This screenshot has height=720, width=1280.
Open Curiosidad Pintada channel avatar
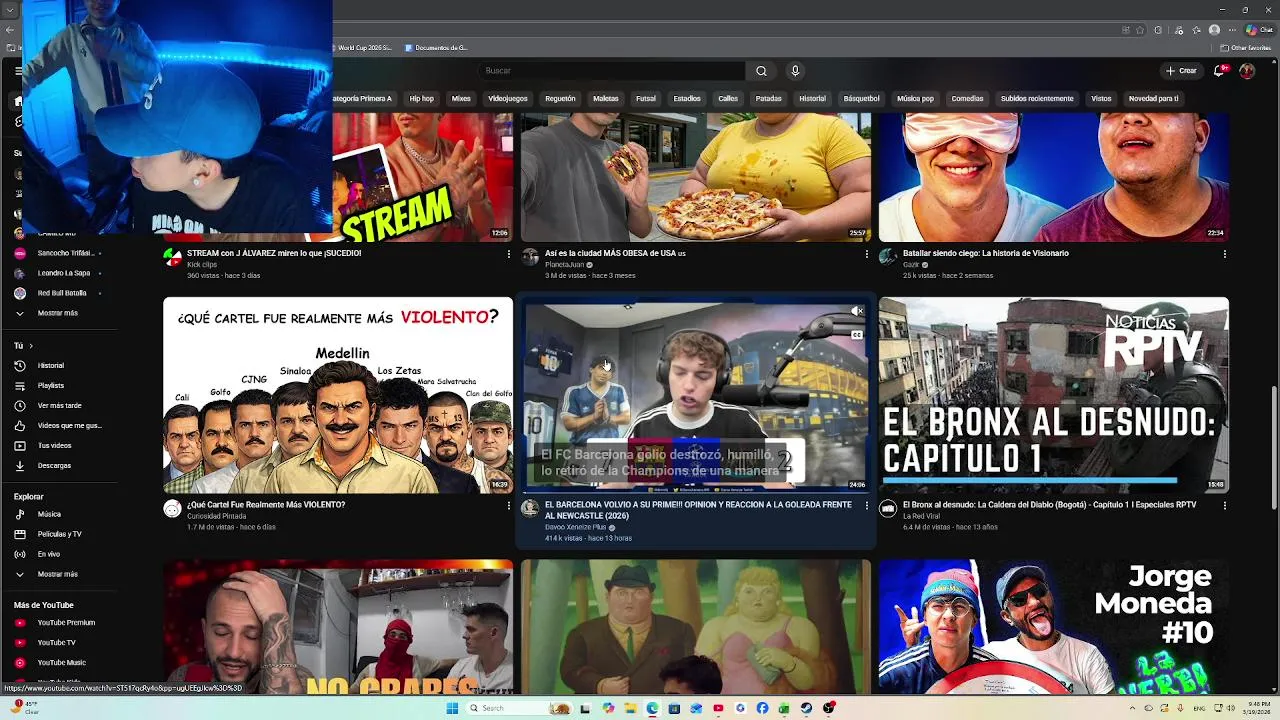172,509
